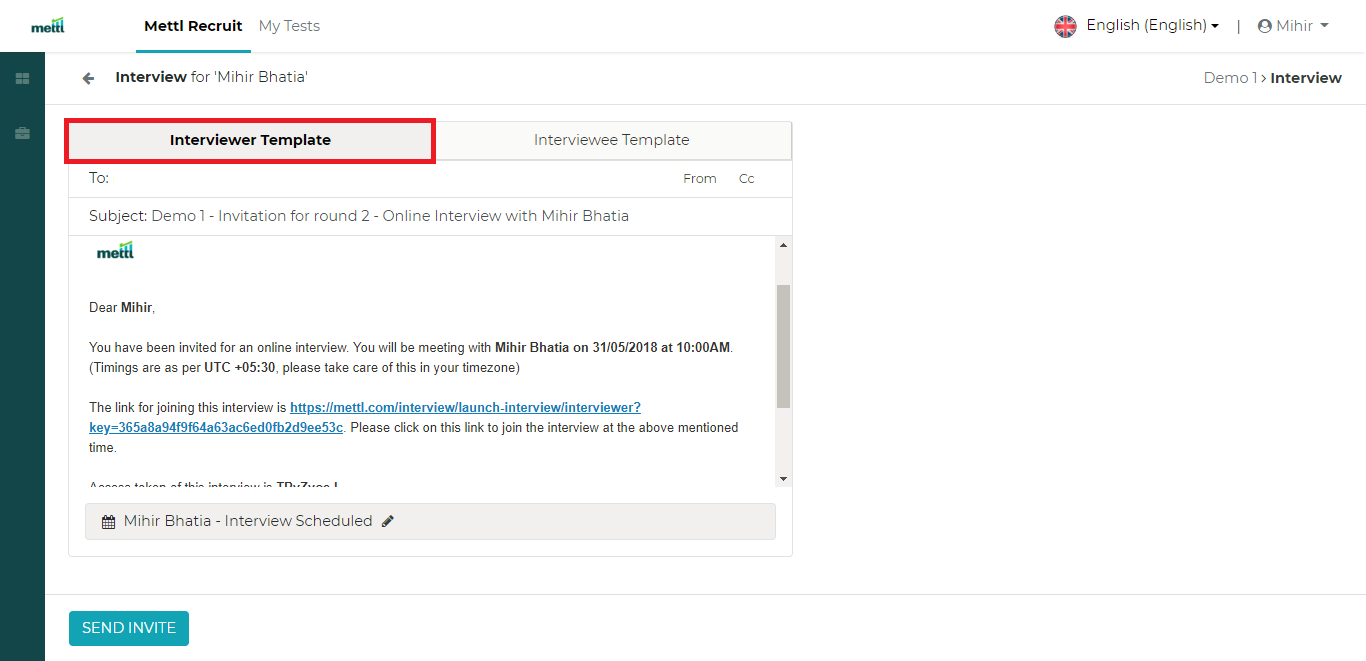
Task: Open the interviewer launch-interview link
Action: (365, 417)
